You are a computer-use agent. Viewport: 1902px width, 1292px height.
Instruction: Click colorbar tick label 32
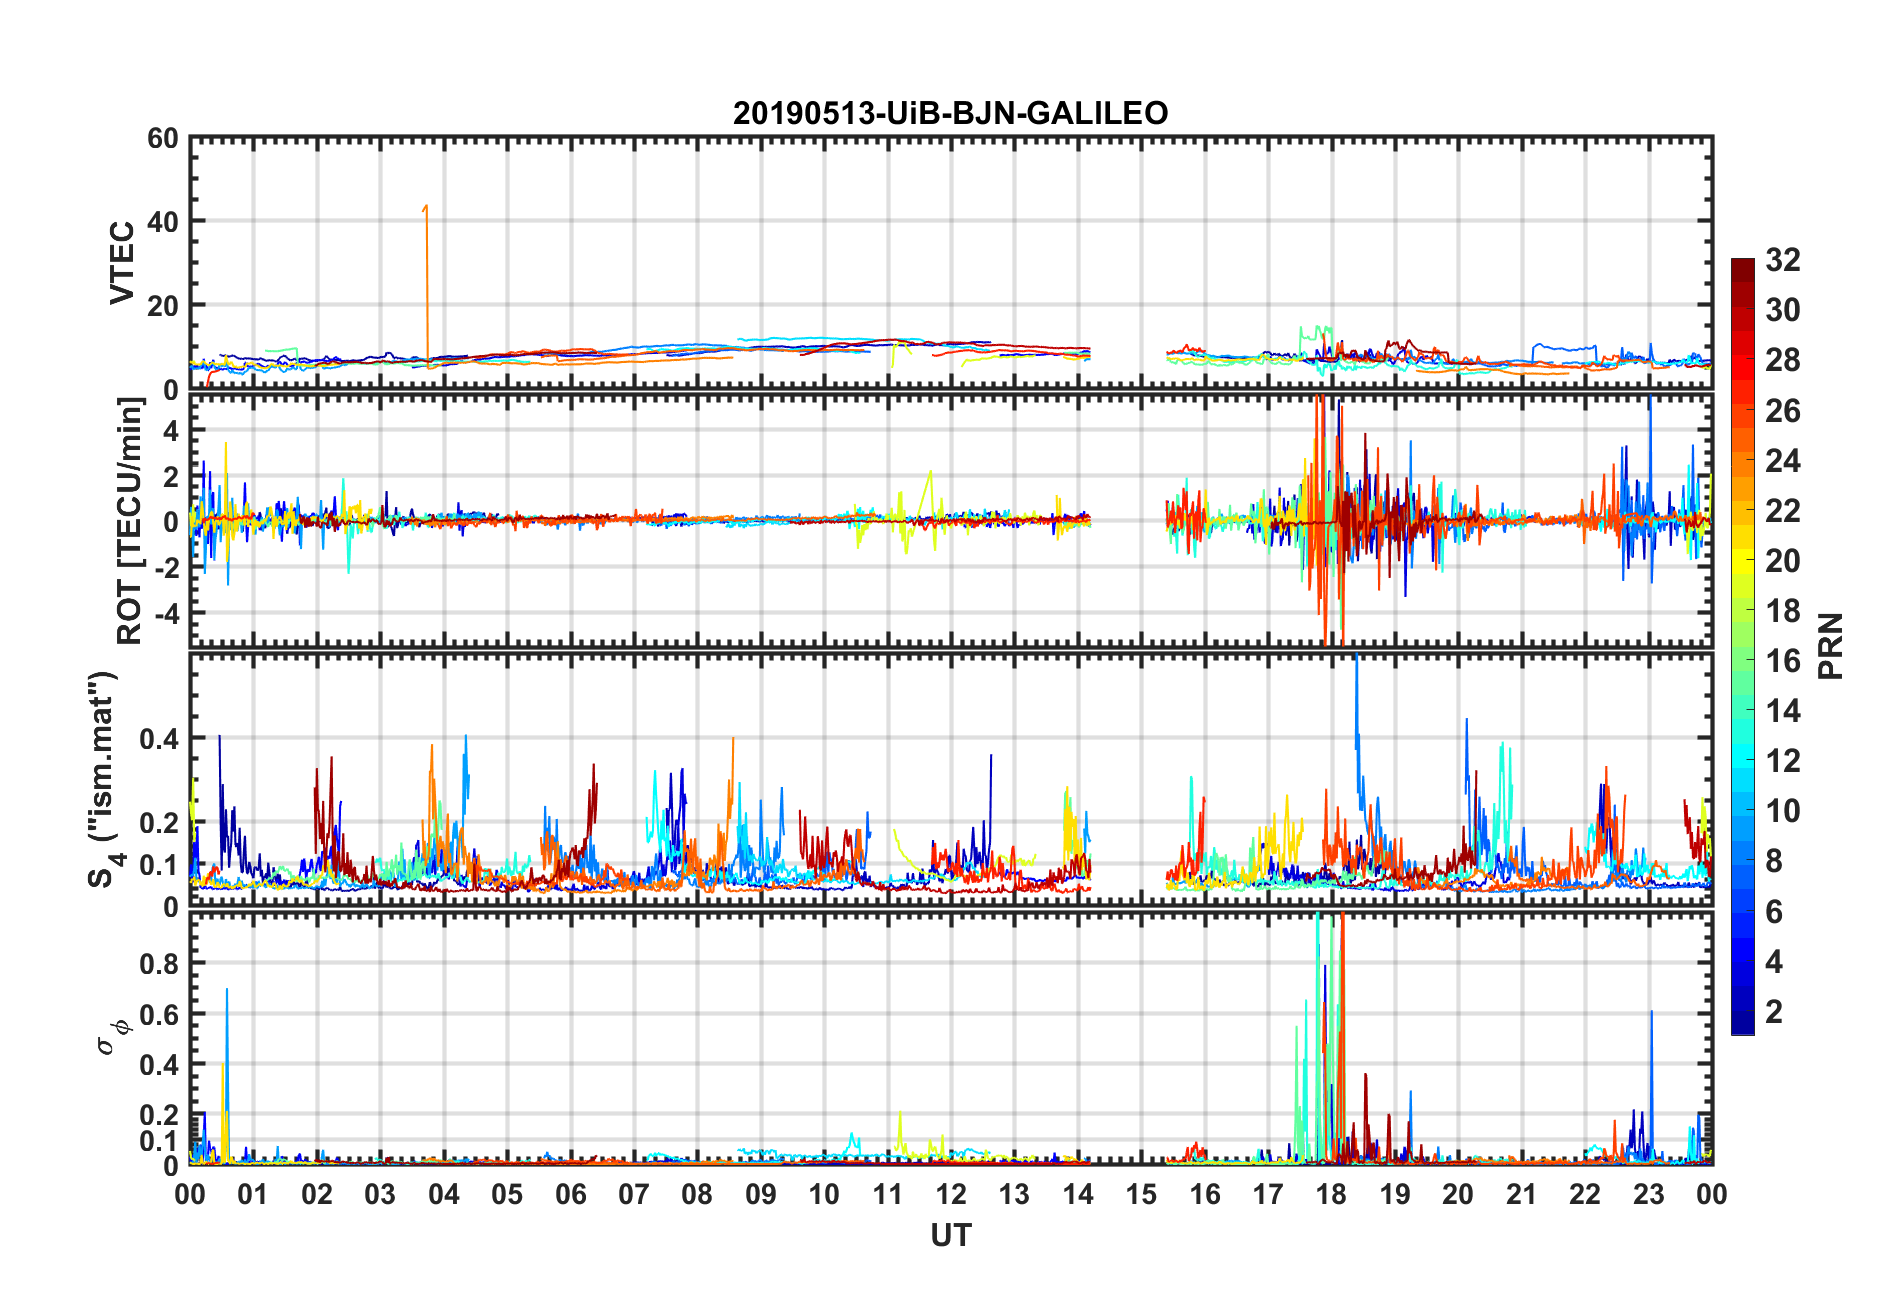[1783, 260]
